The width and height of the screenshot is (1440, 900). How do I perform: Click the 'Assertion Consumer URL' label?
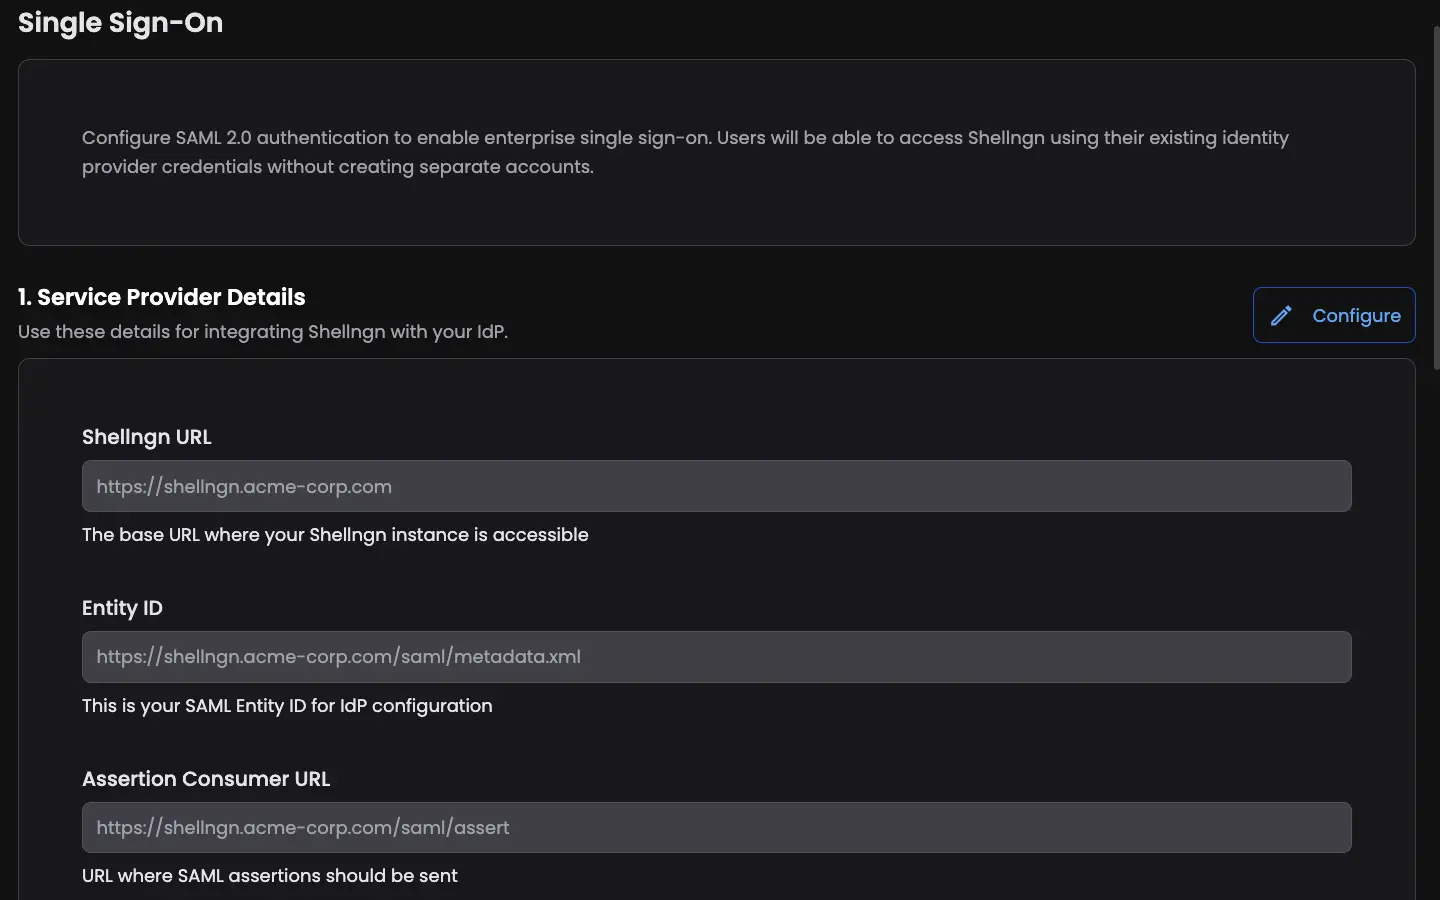[x=206, y=779]
